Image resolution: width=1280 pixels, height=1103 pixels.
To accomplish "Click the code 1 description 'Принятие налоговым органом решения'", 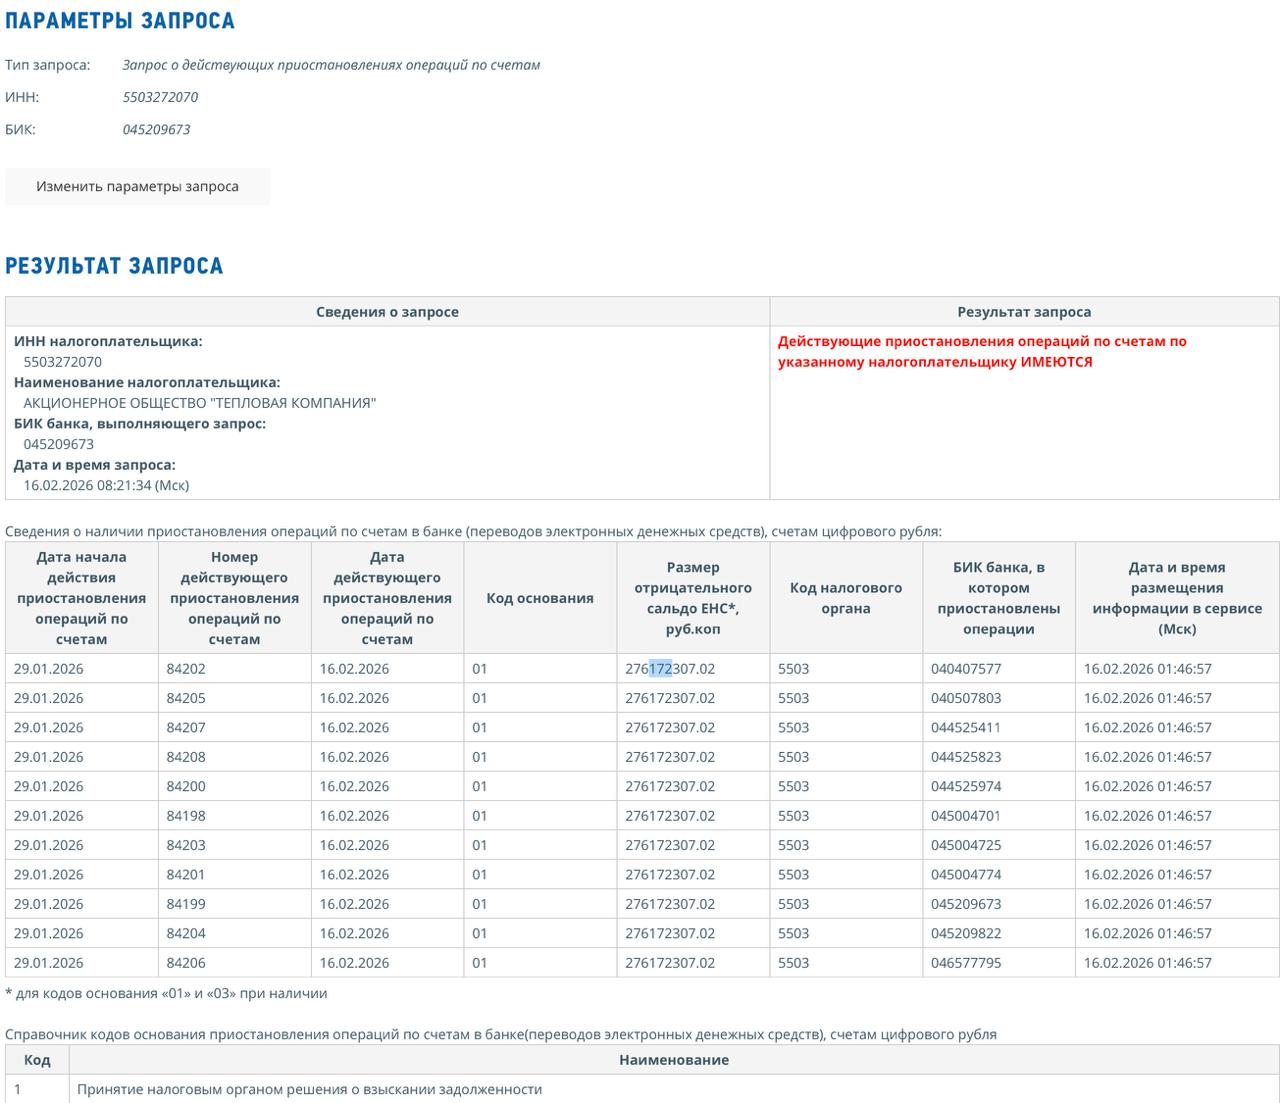I will (309, 1089).
